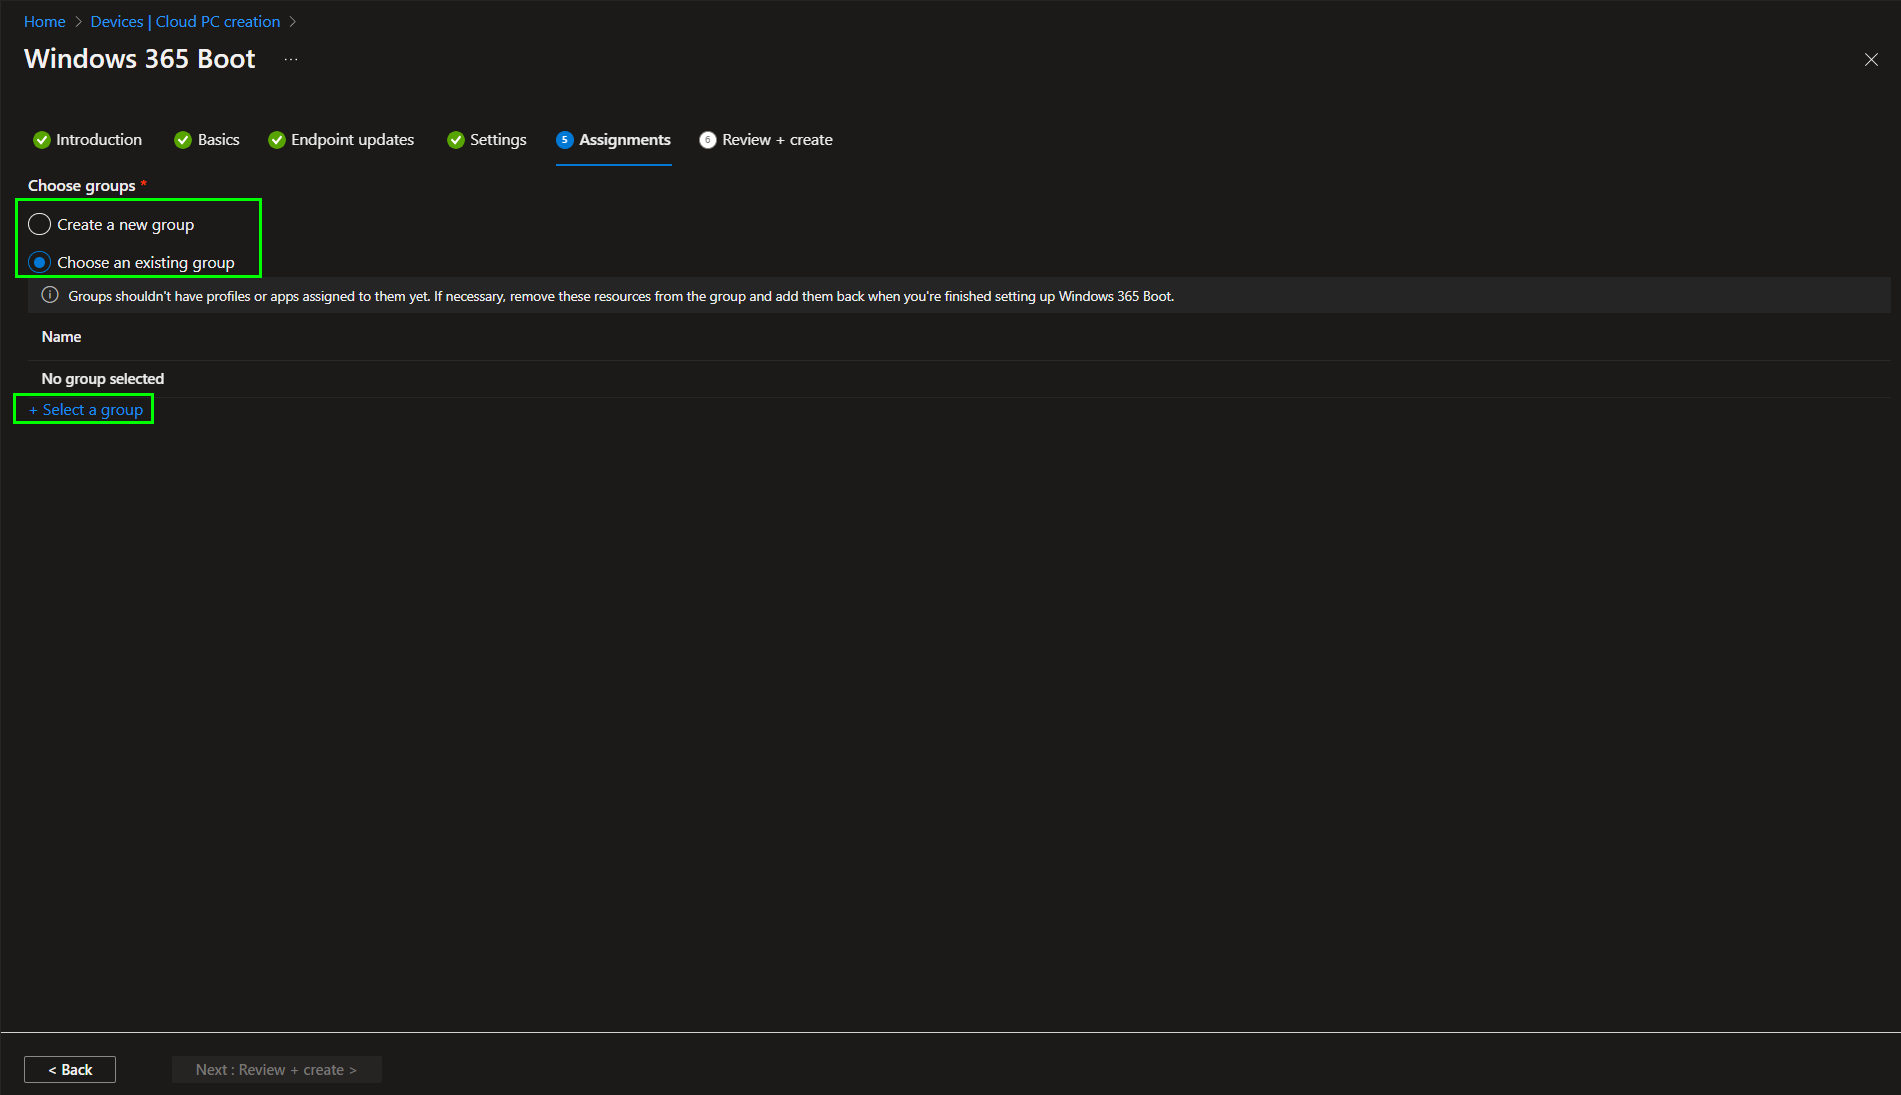Viewport: 1901px width, 1095px height.
Task: Open the Devices | Cloud PC creation breadcrumb
Action: (x=185, y=22)
